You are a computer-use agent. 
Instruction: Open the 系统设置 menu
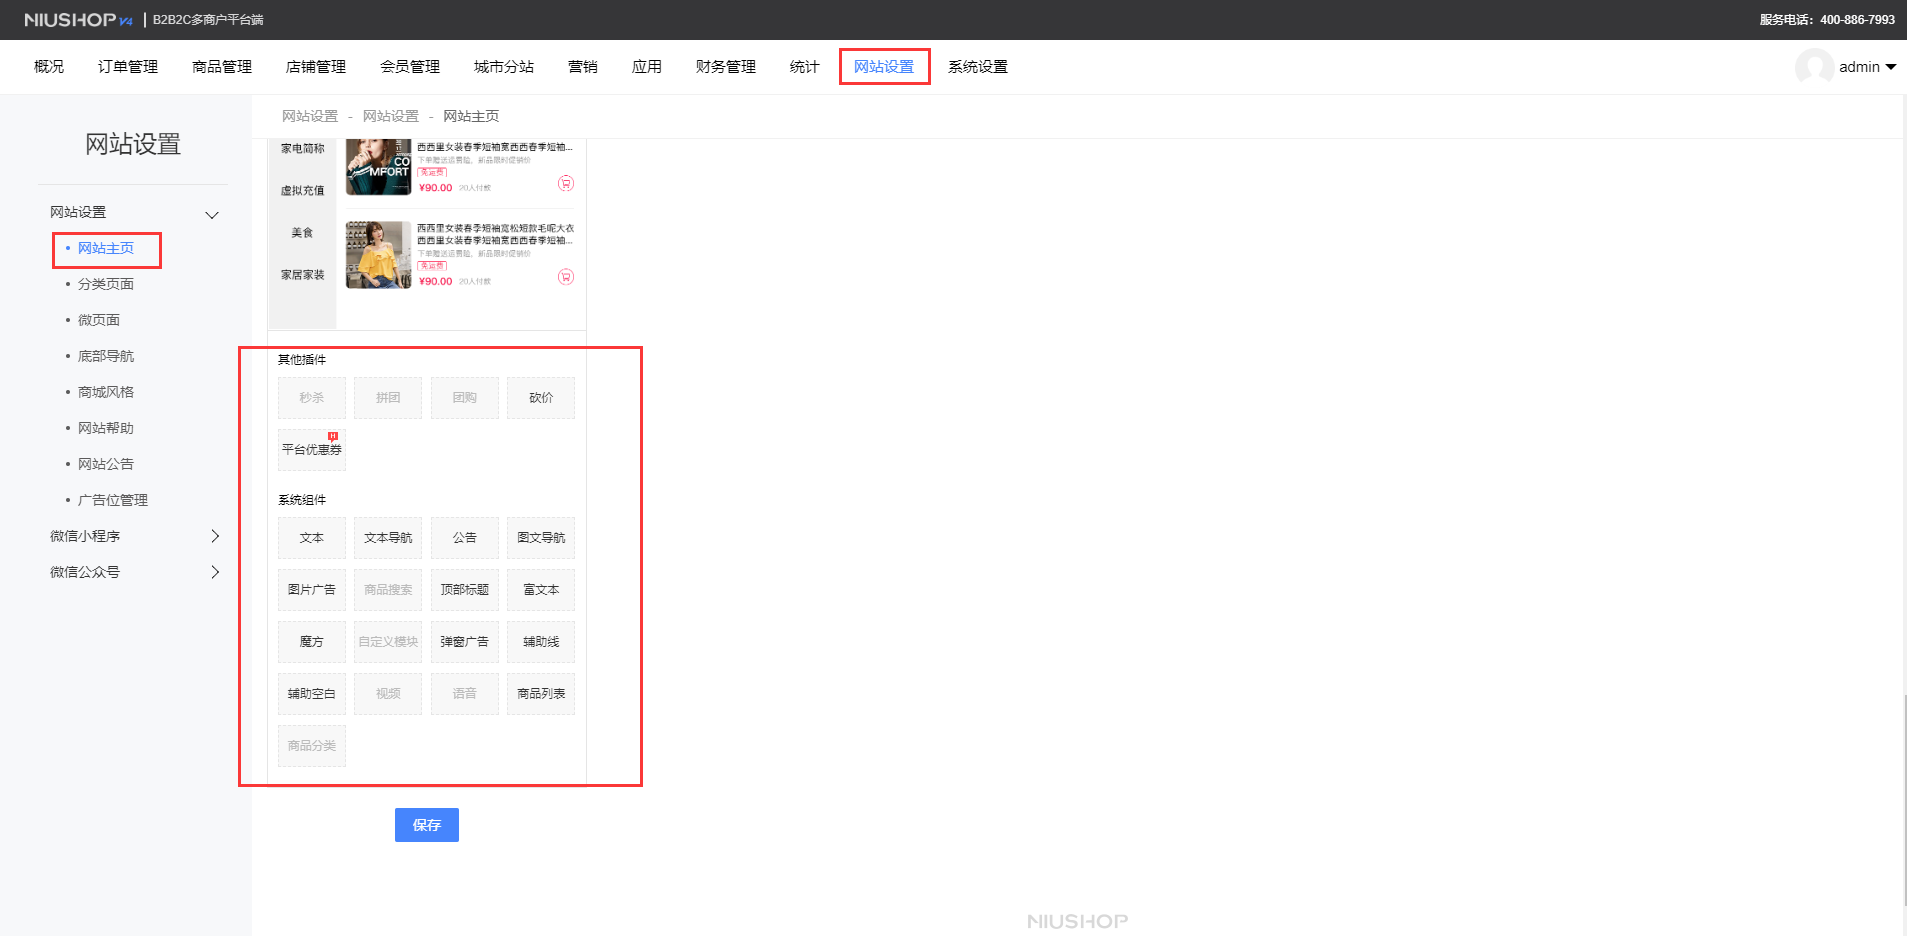tap(978, 67)
